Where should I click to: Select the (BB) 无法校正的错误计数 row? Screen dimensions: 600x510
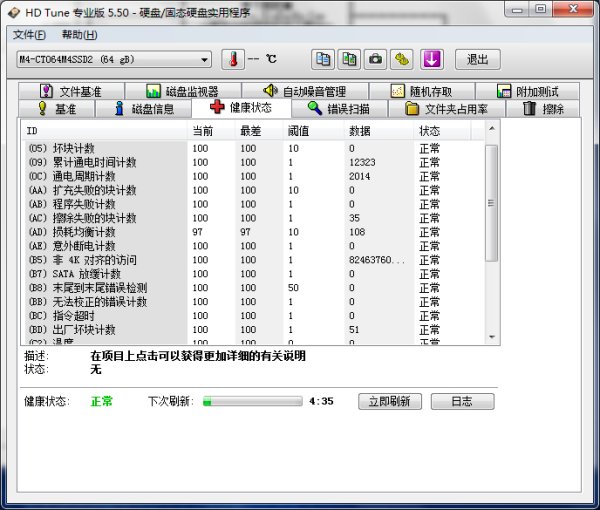point(255,302)
